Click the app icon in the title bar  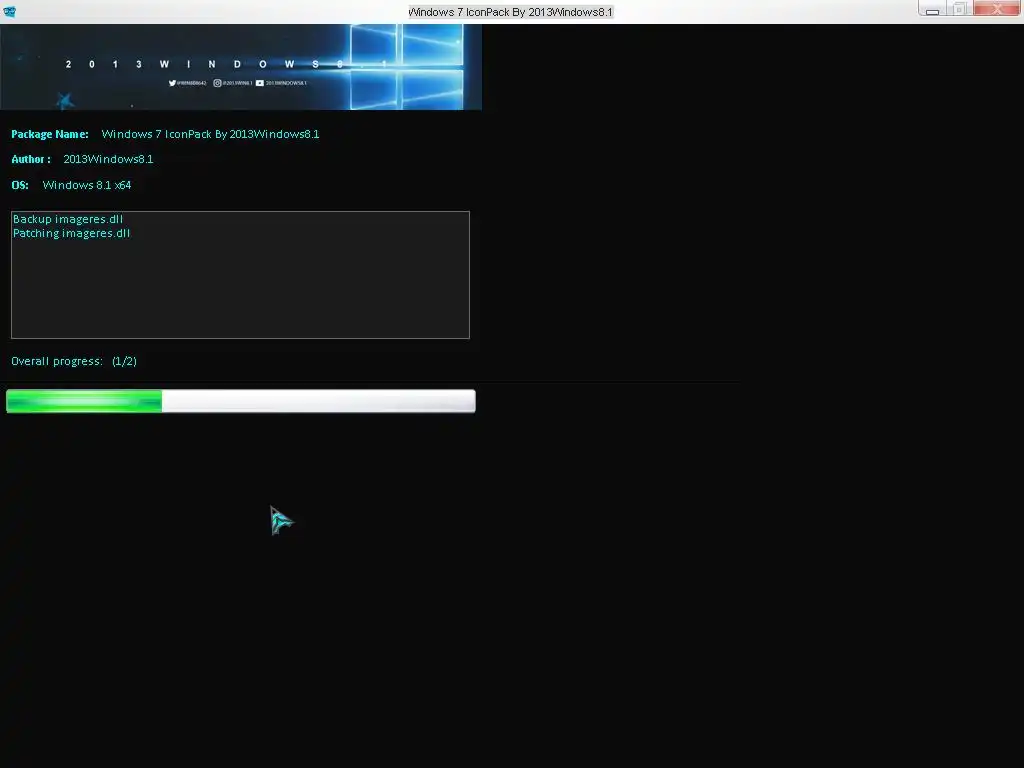click(x=10, y=11)
